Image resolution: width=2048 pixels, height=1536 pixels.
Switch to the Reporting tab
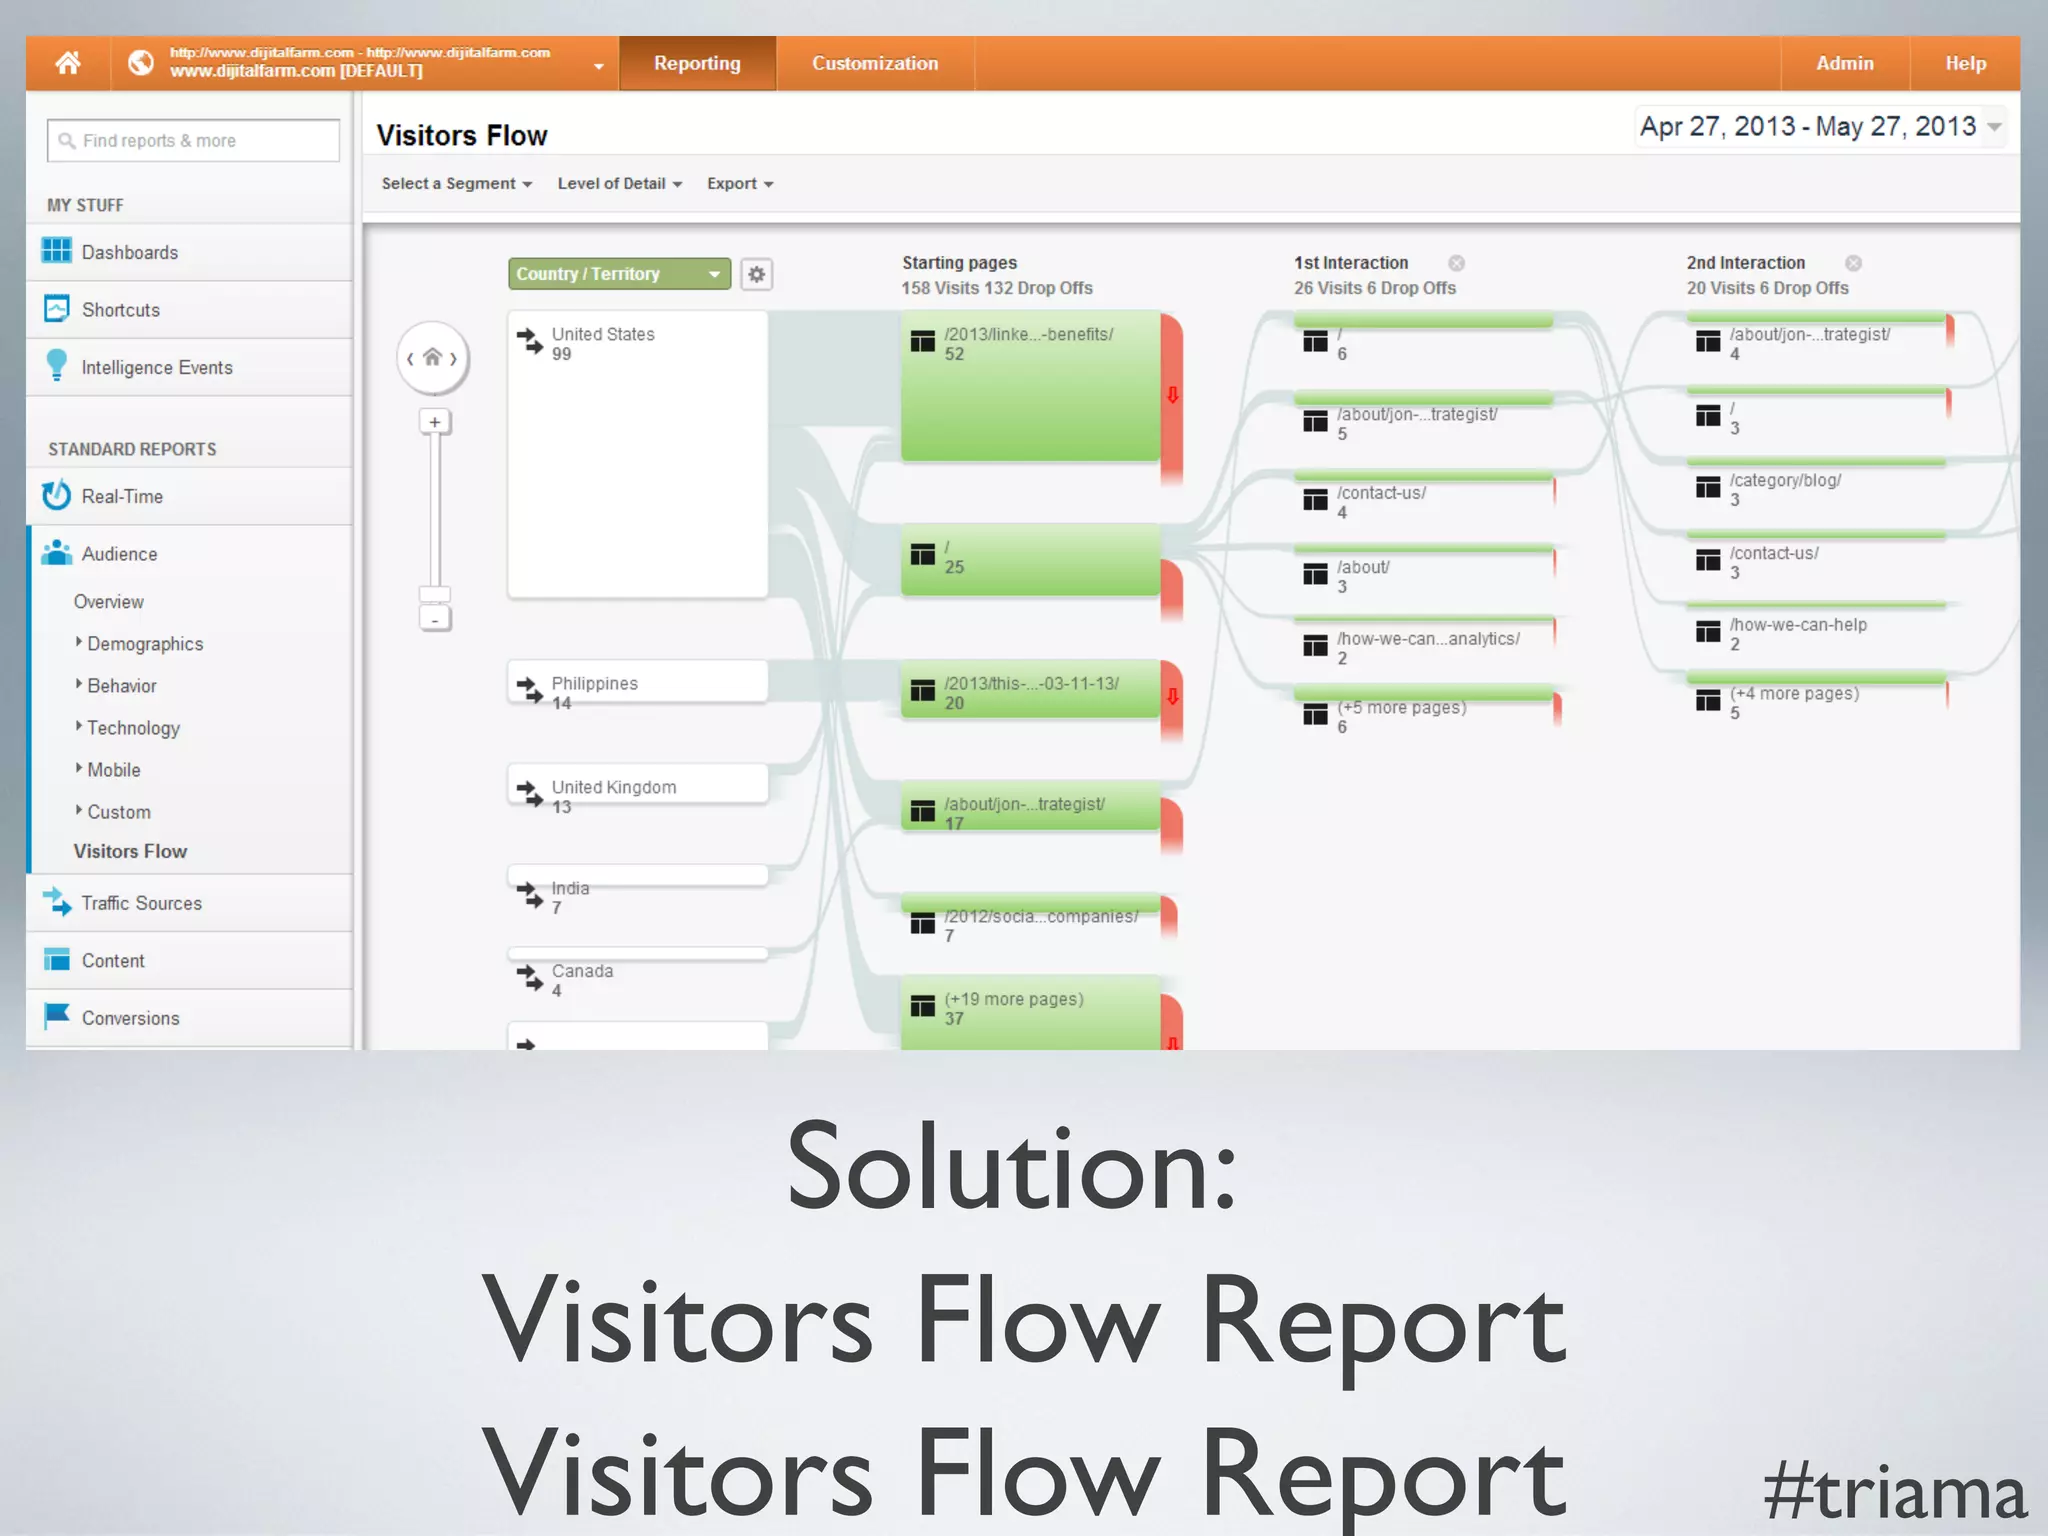(x=697, y=63)
